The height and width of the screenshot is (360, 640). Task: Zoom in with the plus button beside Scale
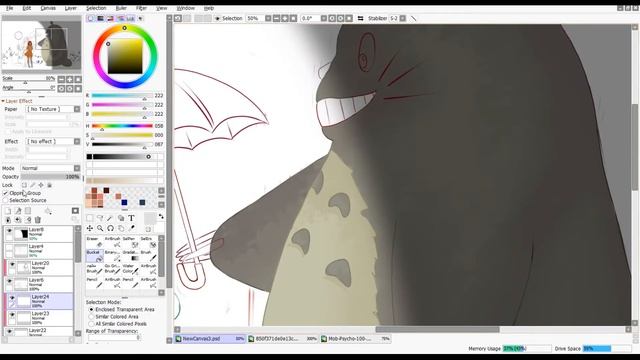click(x=70, y=79)
